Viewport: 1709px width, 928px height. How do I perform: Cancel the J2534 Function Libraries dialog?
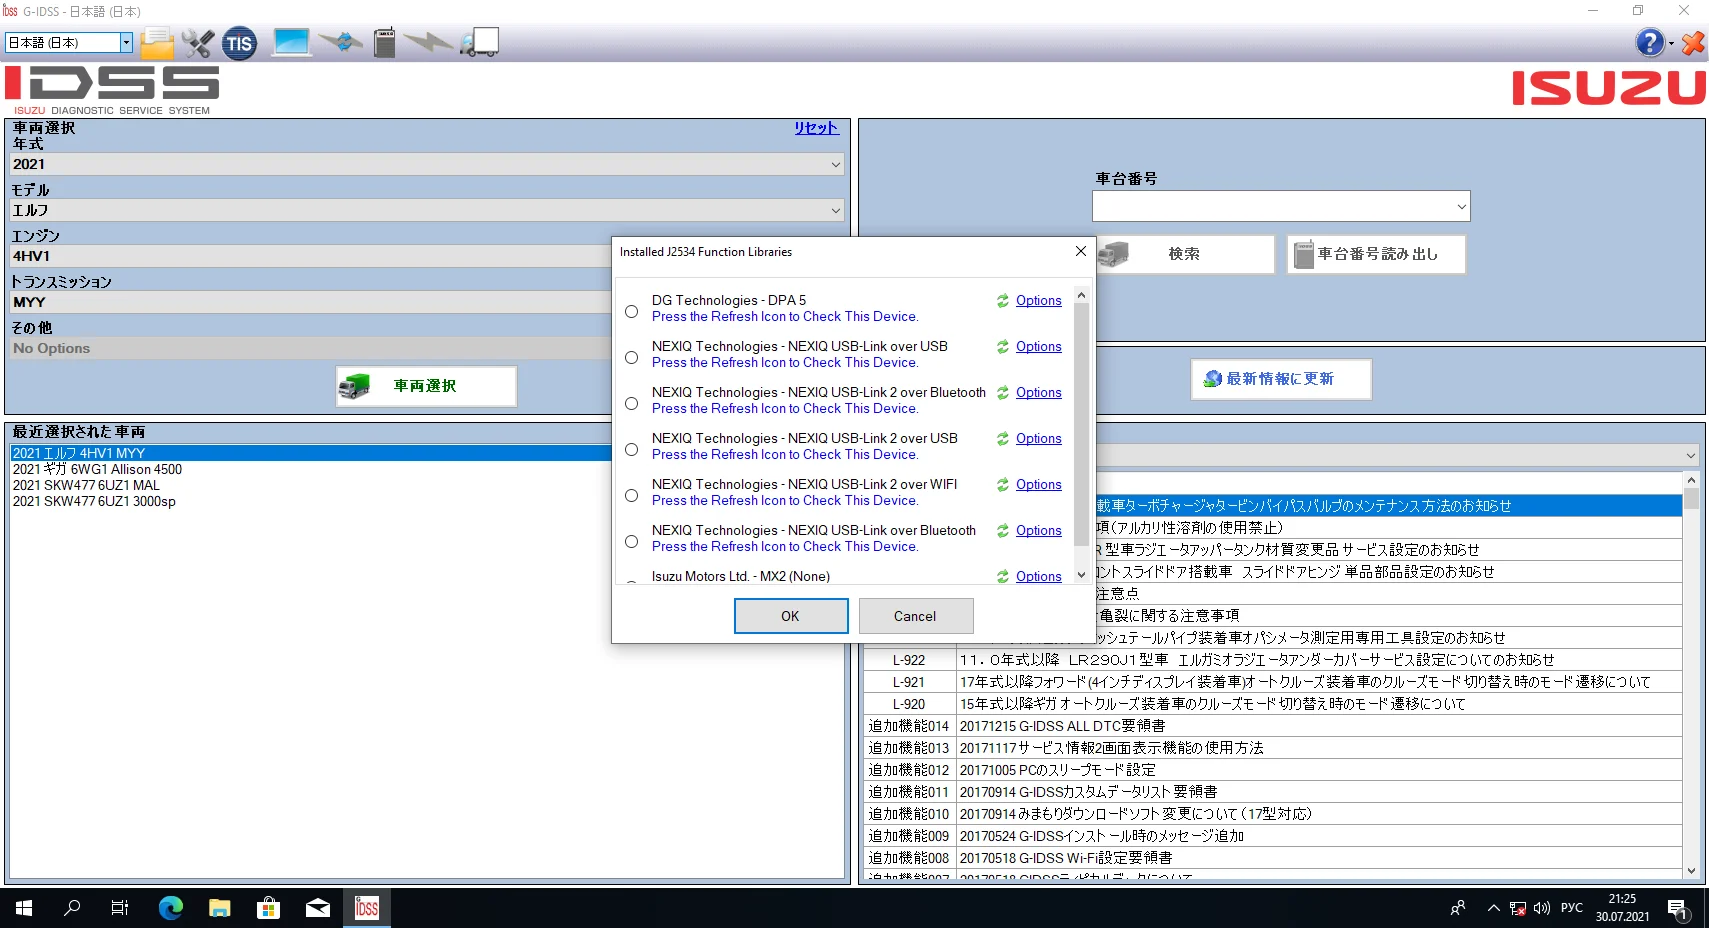[x=915, y=616]
